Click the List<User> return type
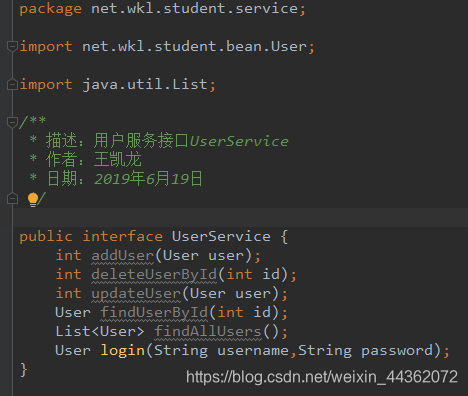 tap(100, 332)
